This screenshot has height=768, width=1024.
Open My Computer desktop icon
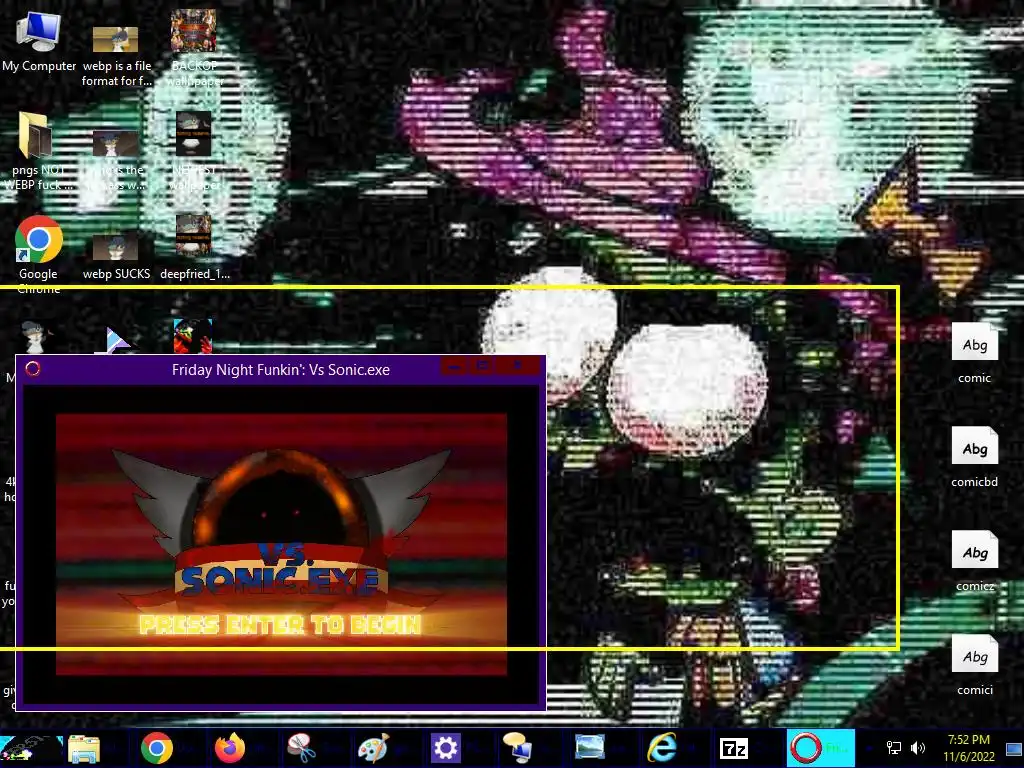(39, 40)
